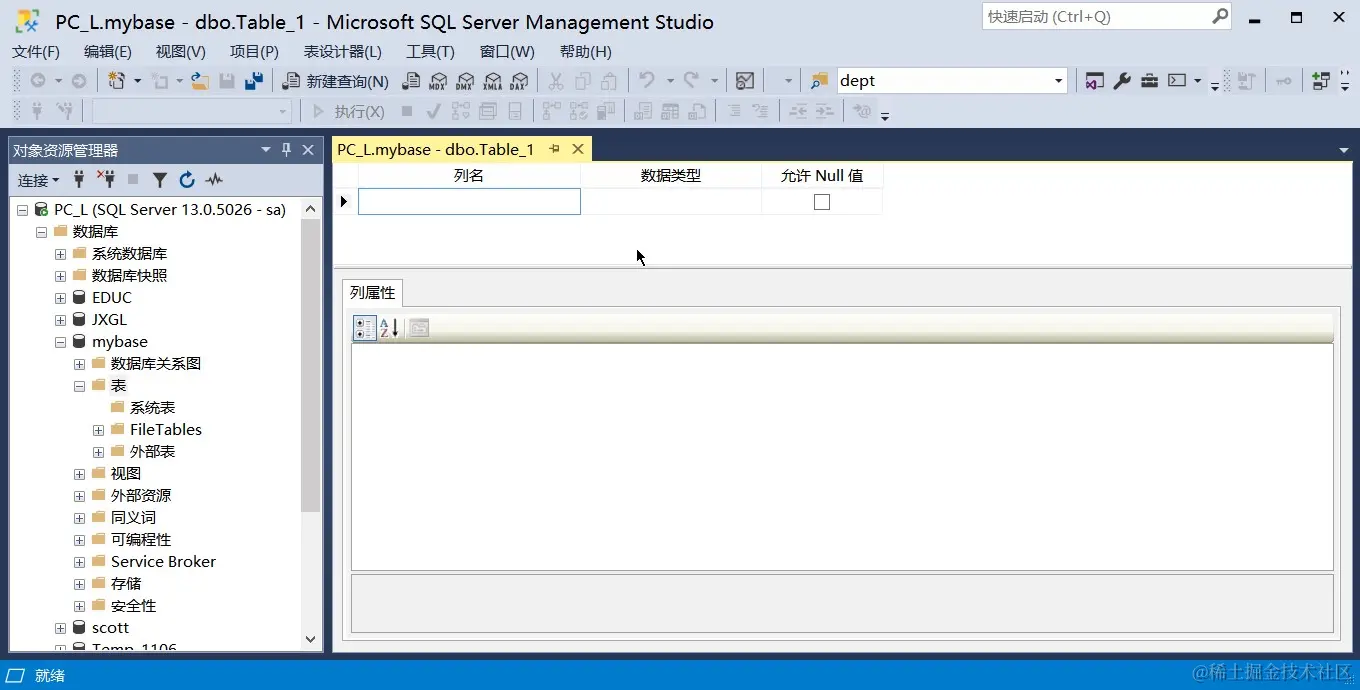Click the Database Engine Query icon
This screenshot has width=1360, height=690.
[411, 81]
